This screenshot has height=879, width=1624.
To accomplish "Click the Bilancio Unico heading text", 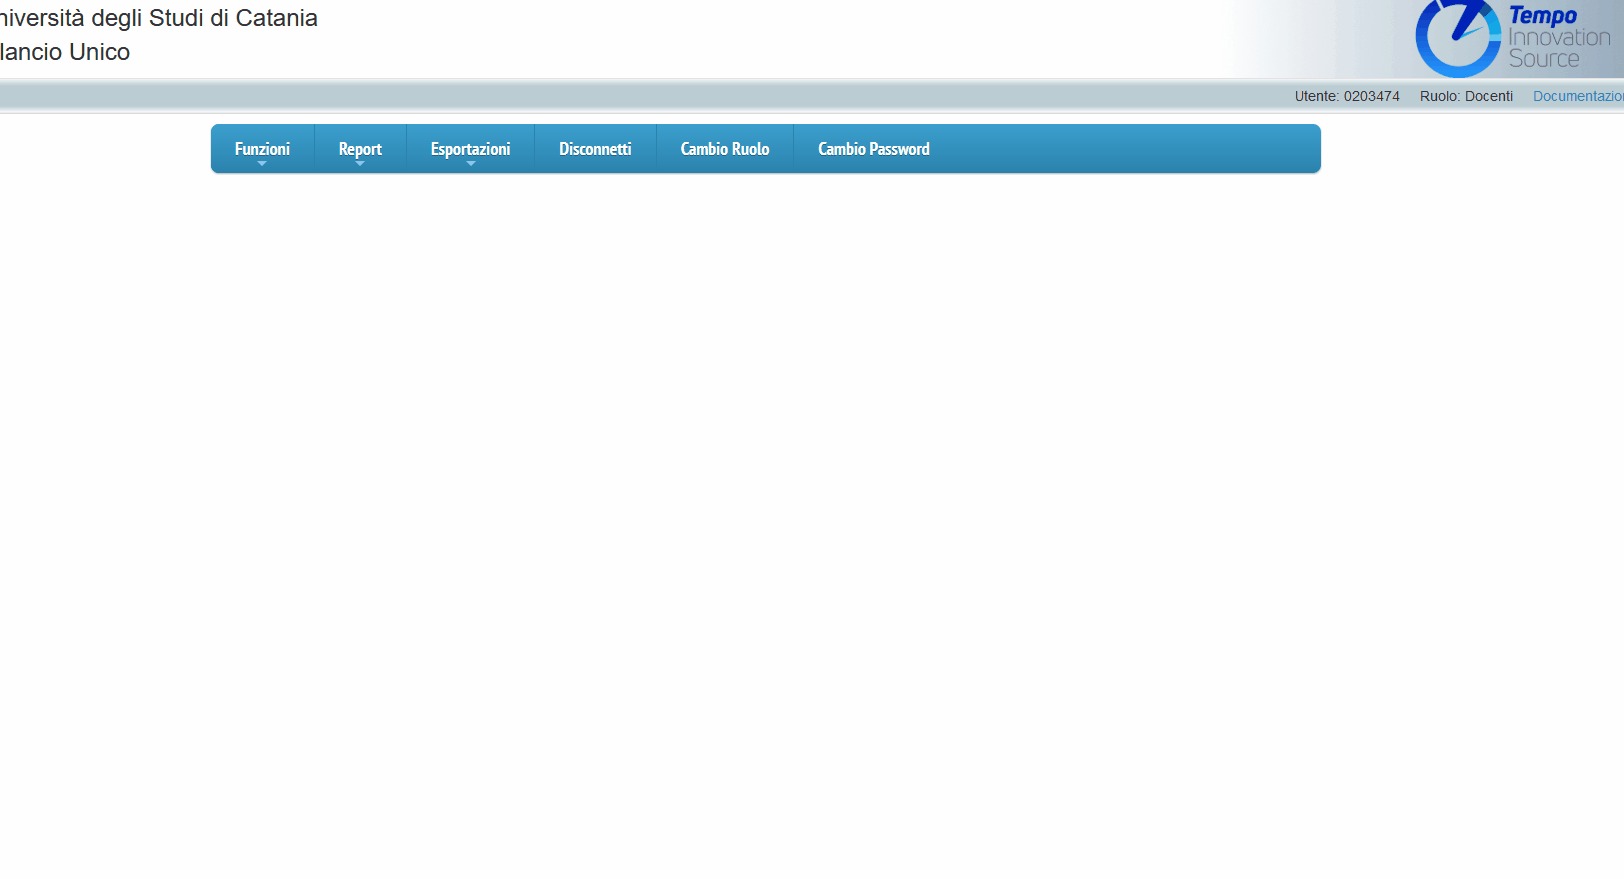I will (65, 52).
